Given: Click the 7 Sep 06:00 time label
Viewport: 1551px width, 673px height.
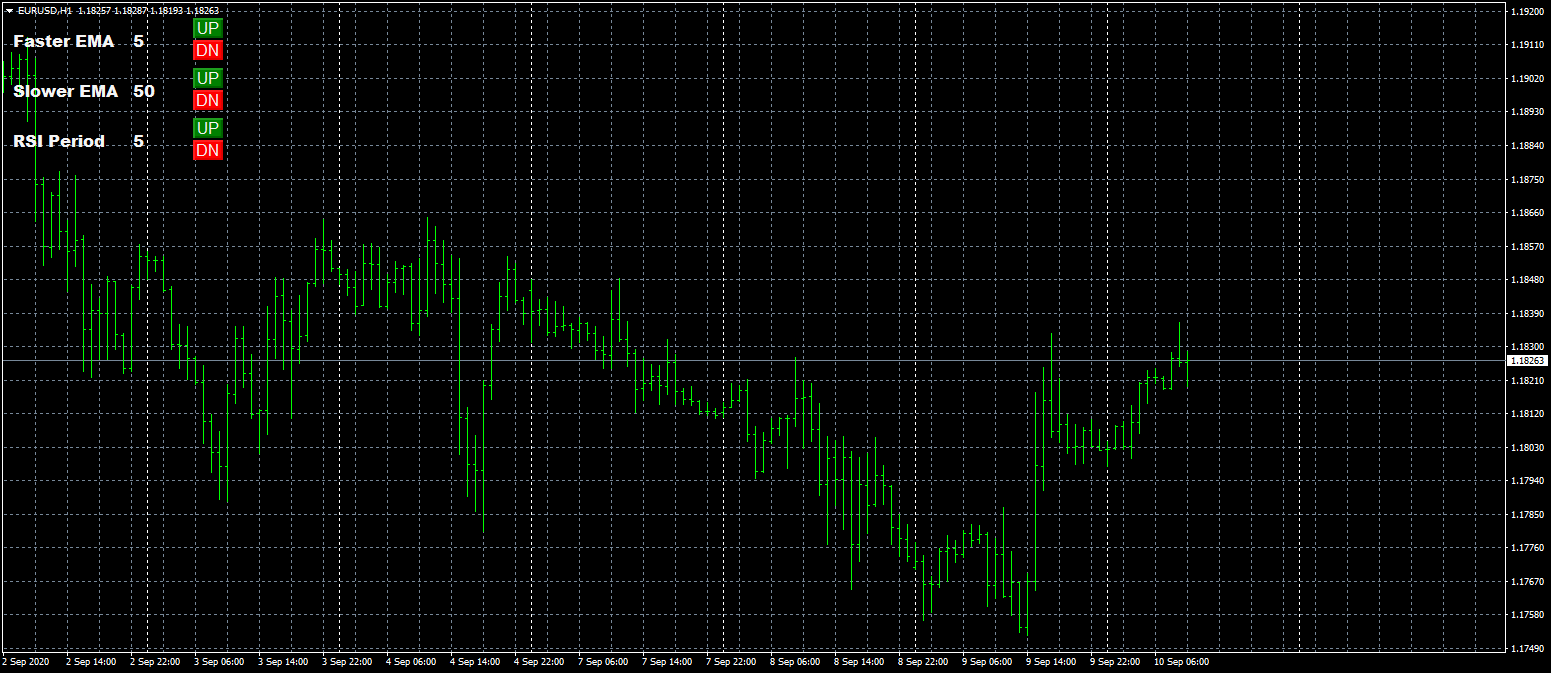Looking at the screenshot, I should pos(602,661).
